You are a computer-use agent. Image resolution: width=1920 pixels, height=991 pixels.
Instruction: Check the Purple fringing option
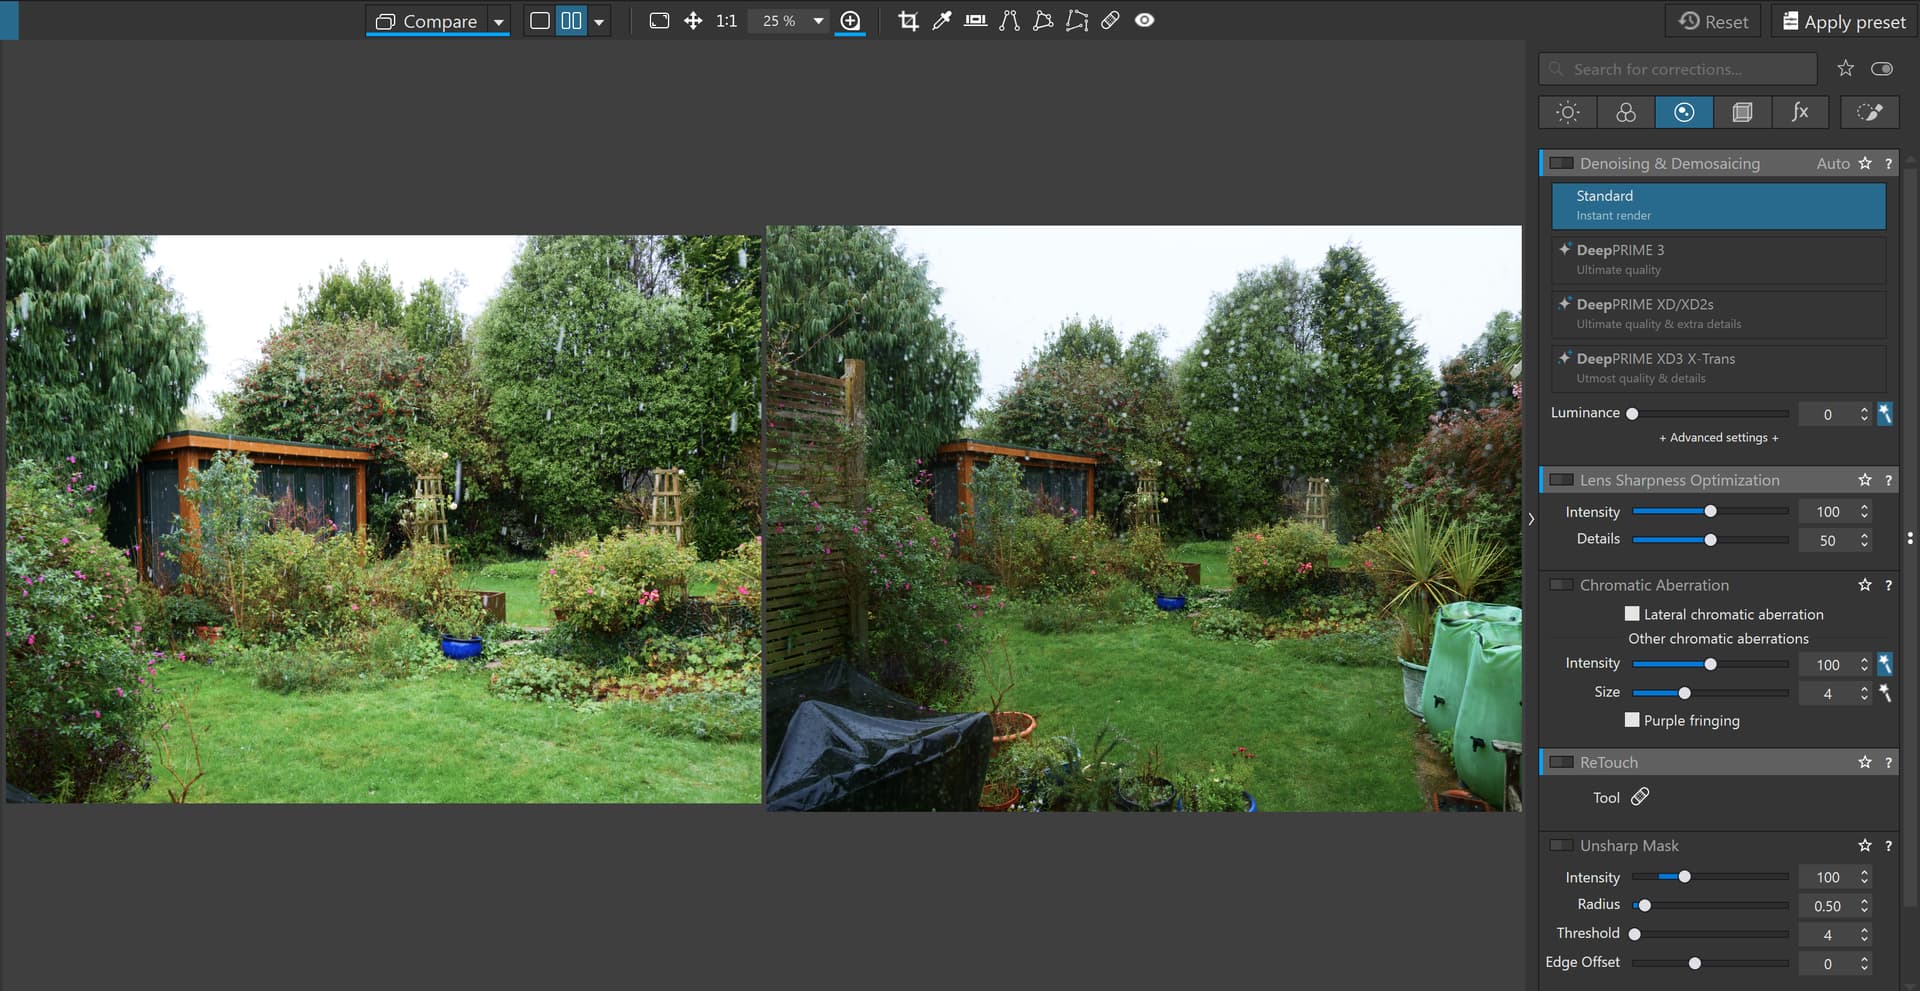pyautogui.click(x=1632, y=720)
